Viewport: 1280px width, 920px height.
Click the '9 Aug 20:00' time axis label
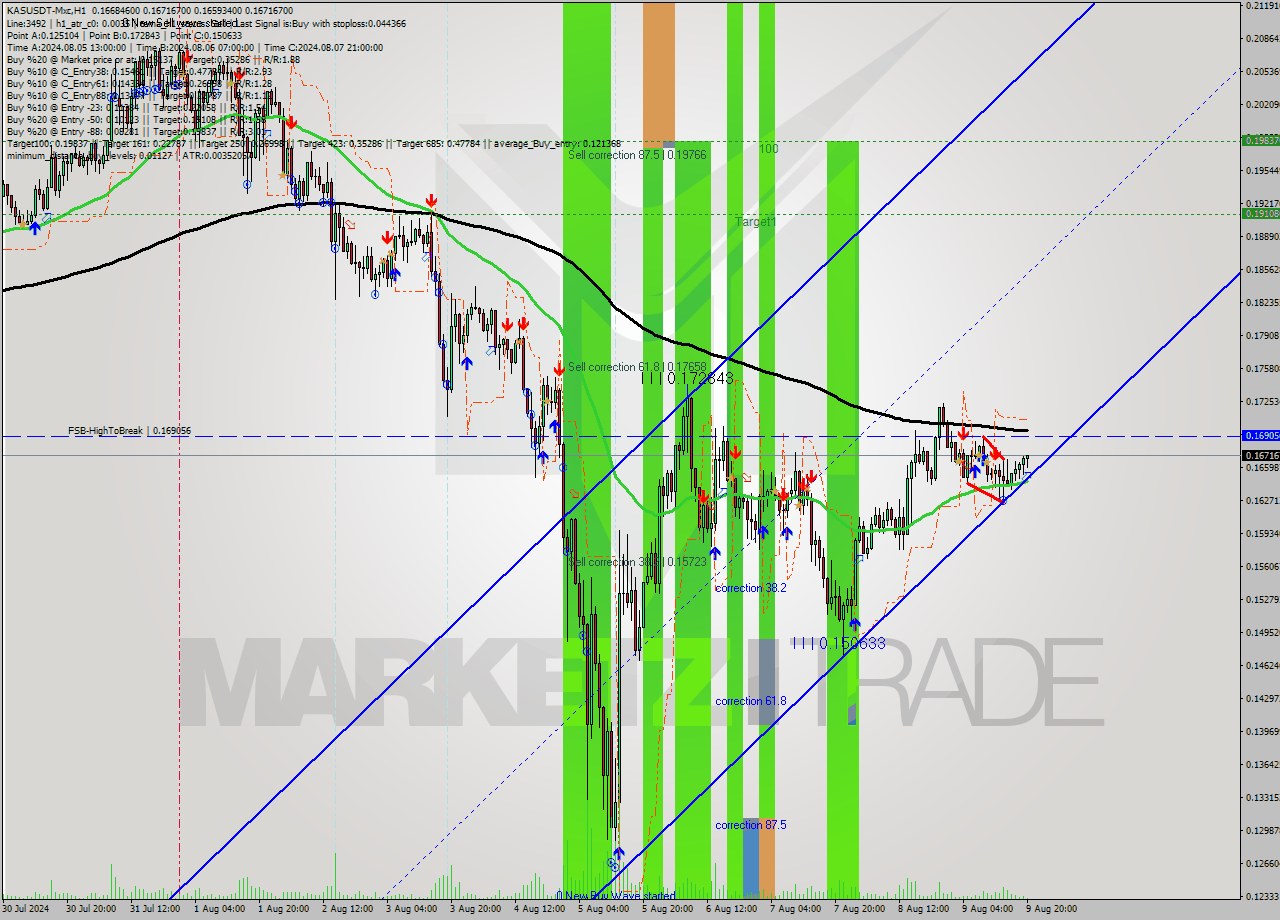(x=1051, y=909)
